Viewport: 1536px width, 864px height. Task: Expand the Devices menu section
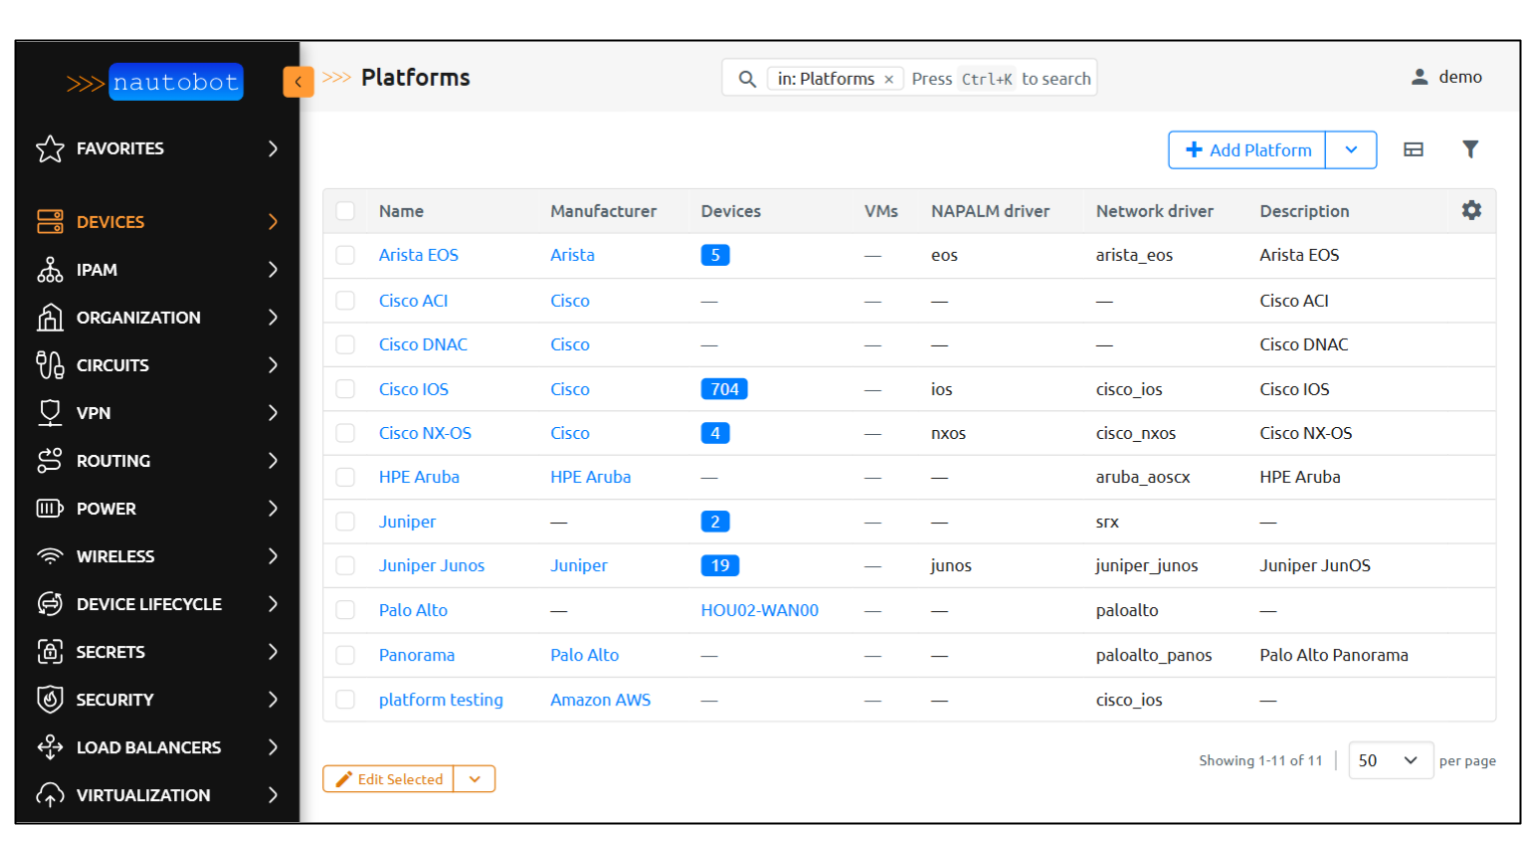[110, 221]
